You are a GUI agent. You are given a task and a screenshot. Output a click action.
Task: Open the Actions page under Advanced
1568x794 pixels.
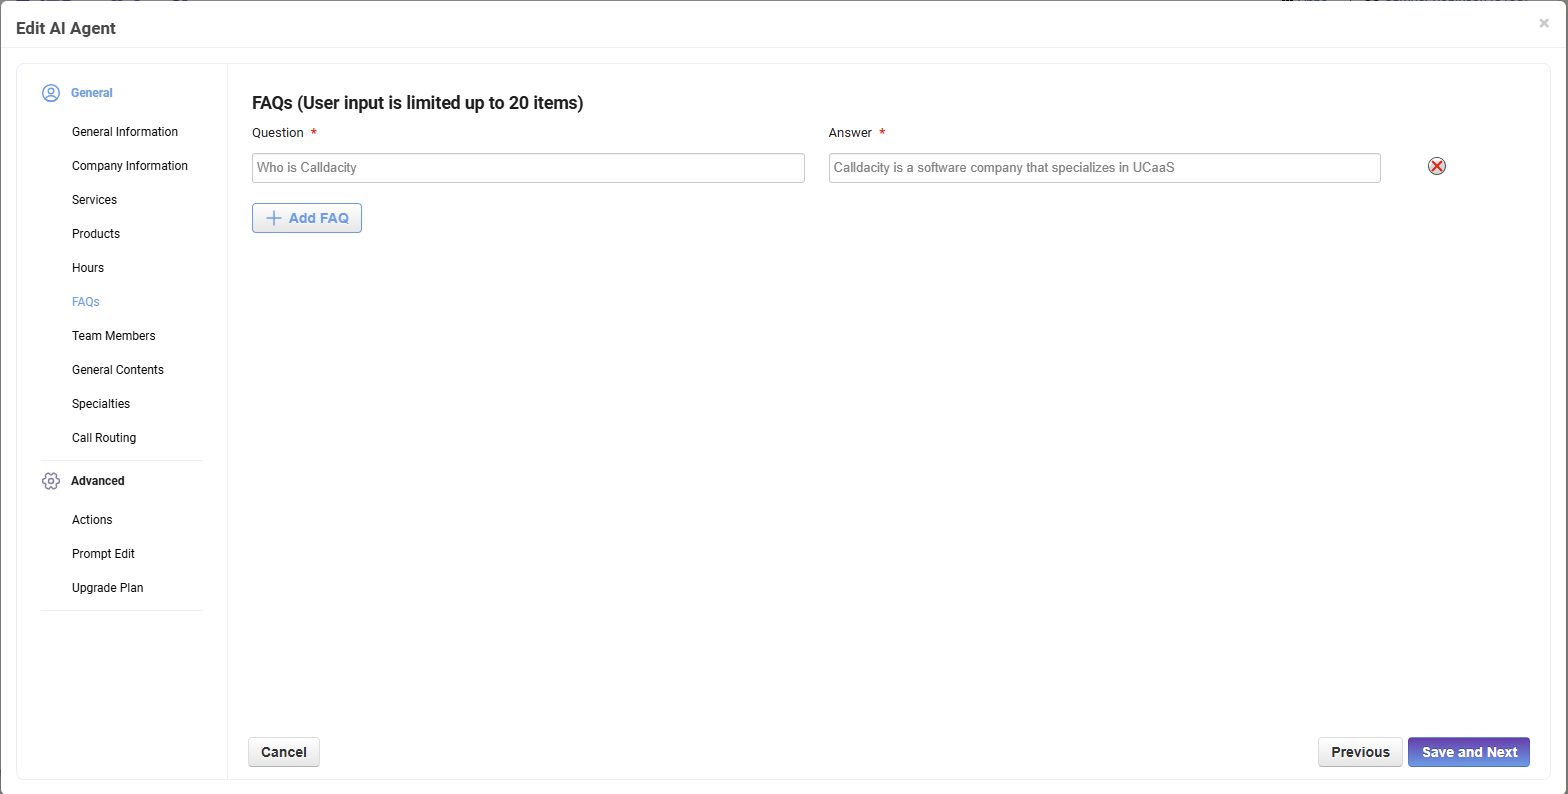pos(92,520)
